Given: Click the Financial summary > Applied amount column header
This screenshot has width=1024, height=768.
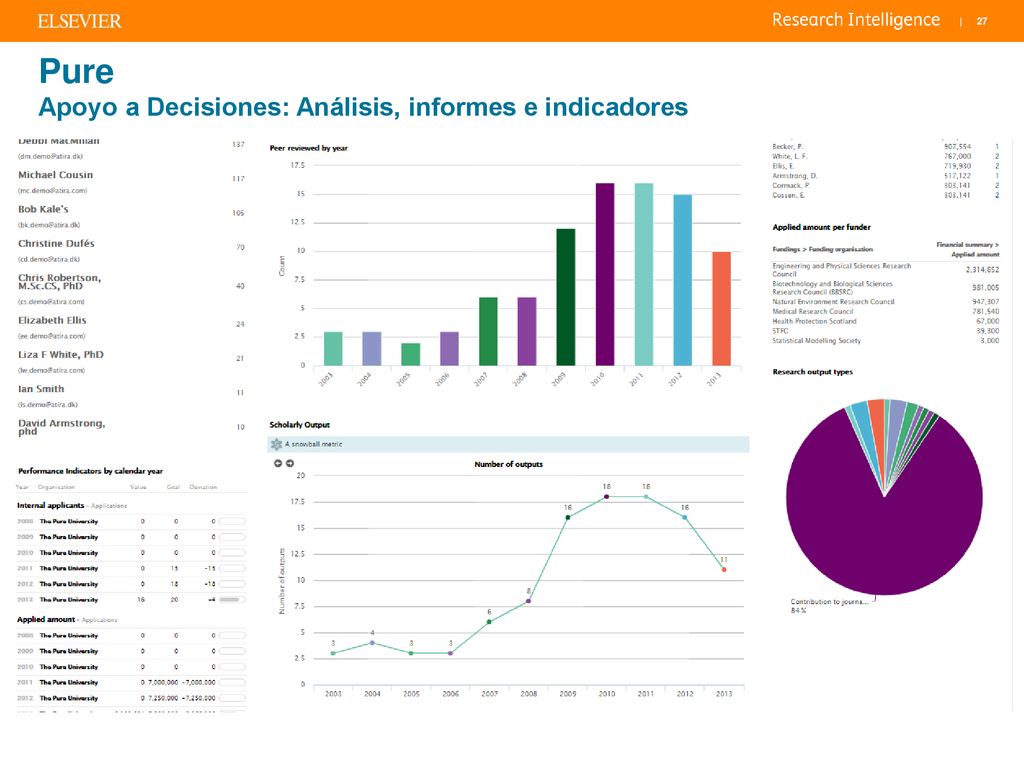Looking at the screenshot, I should 968,249.
